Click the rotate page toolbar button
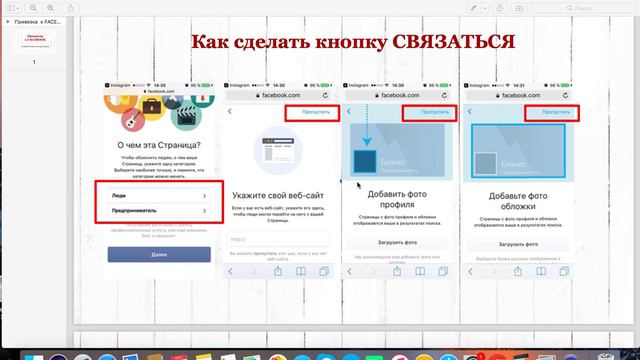Viewport: 640px width, 360px height. click(x=500, y=8)
